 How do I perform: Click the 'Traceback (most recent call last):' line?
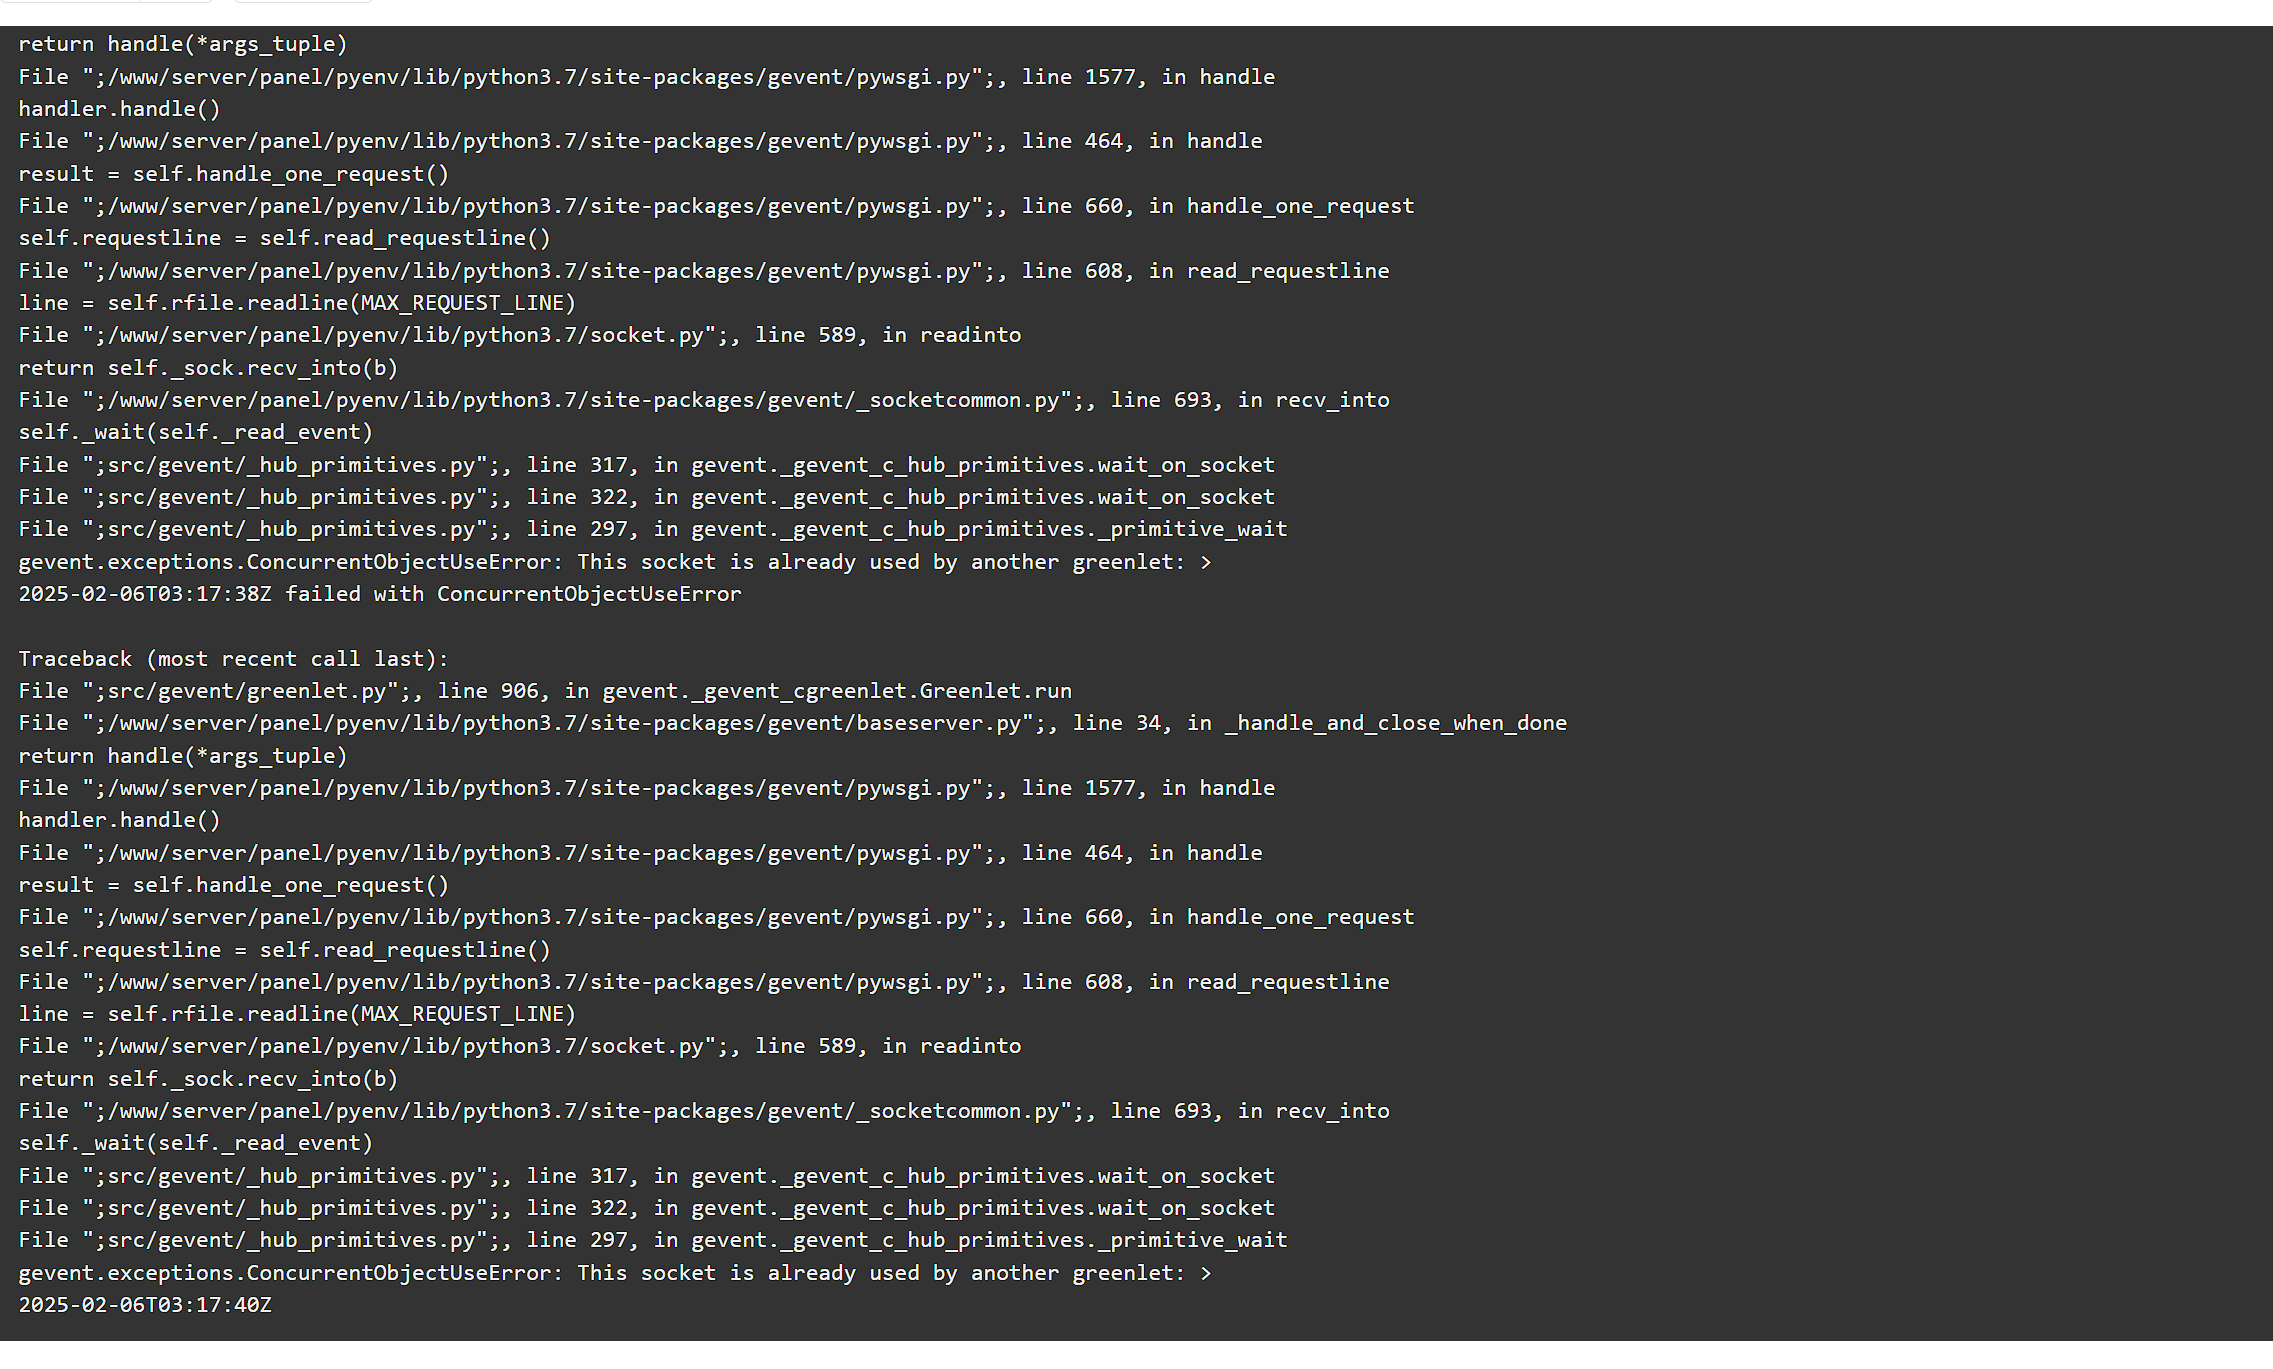click(x=233, y=658)
